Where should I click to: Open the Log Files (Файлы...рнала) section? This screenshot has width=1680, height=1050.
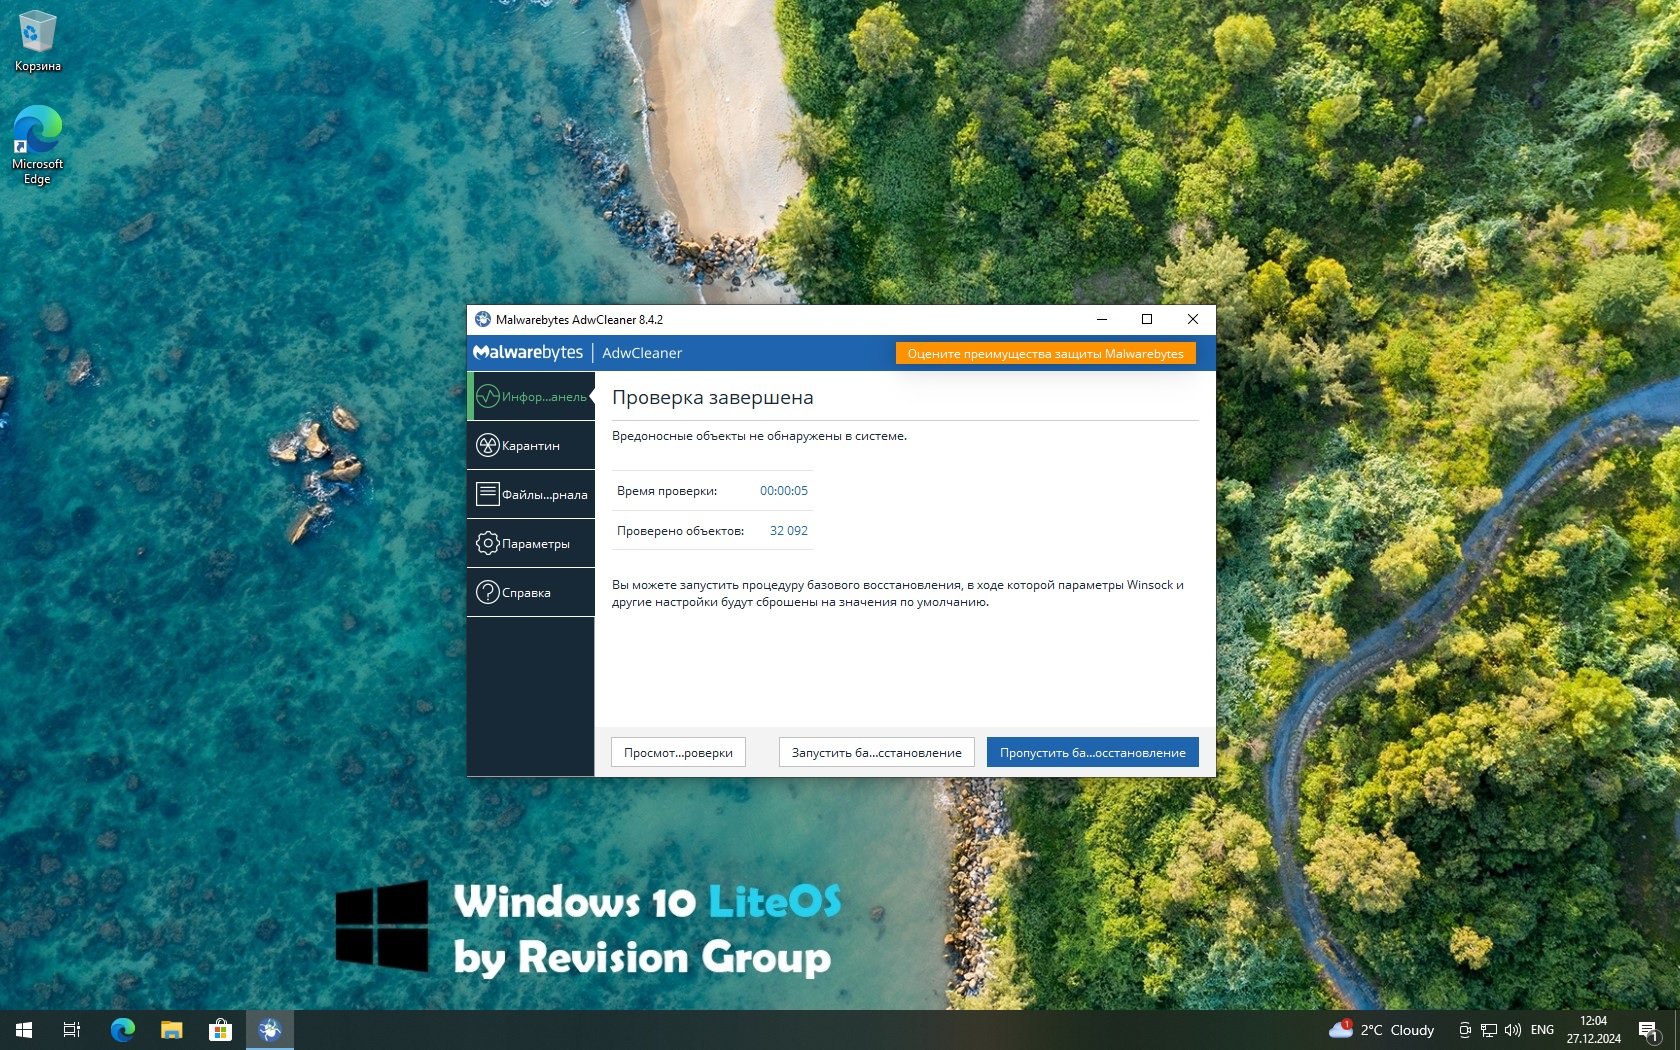pos(531,495)
